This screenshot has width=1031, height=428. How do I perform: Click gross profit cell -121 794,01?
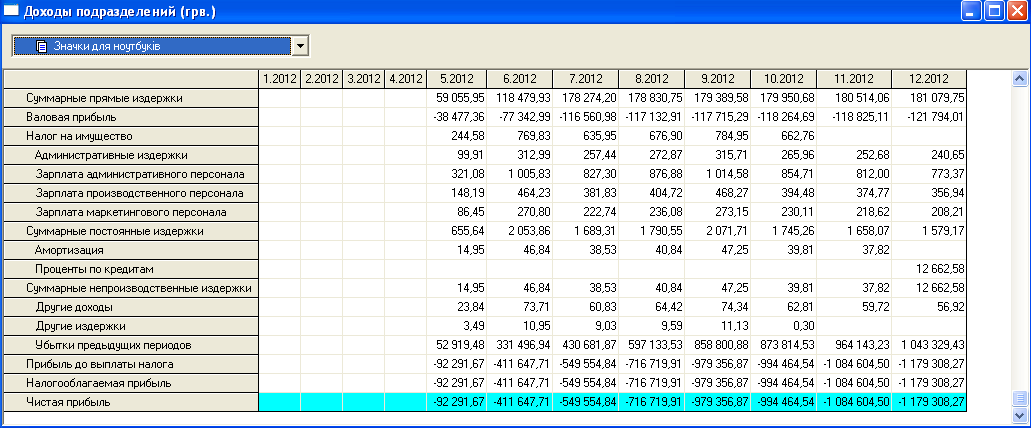929,117
